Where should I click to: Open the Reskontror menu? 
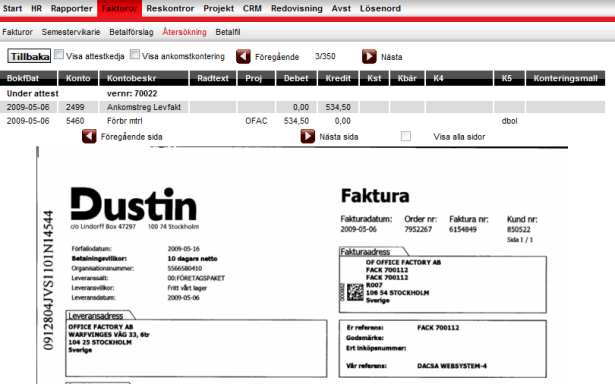[170, 8]
